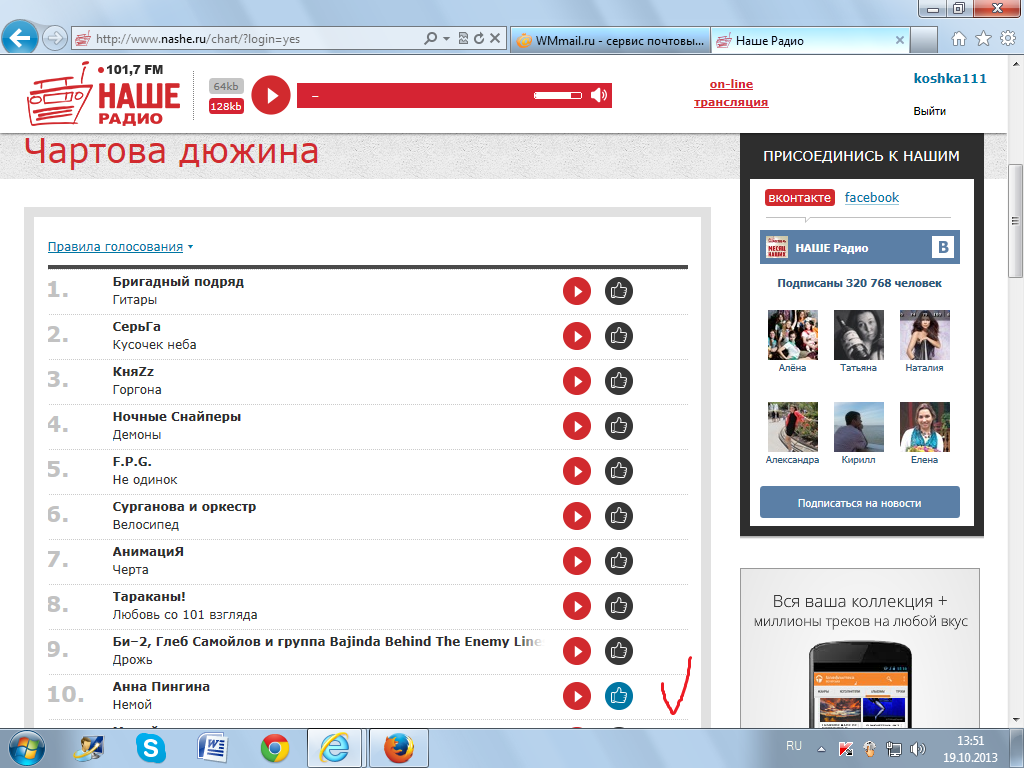Play Тараканы! Любовь со 101 взгляда
Image resolution: width=1024 pixels, height=768 pixels.
coord(577,607)
